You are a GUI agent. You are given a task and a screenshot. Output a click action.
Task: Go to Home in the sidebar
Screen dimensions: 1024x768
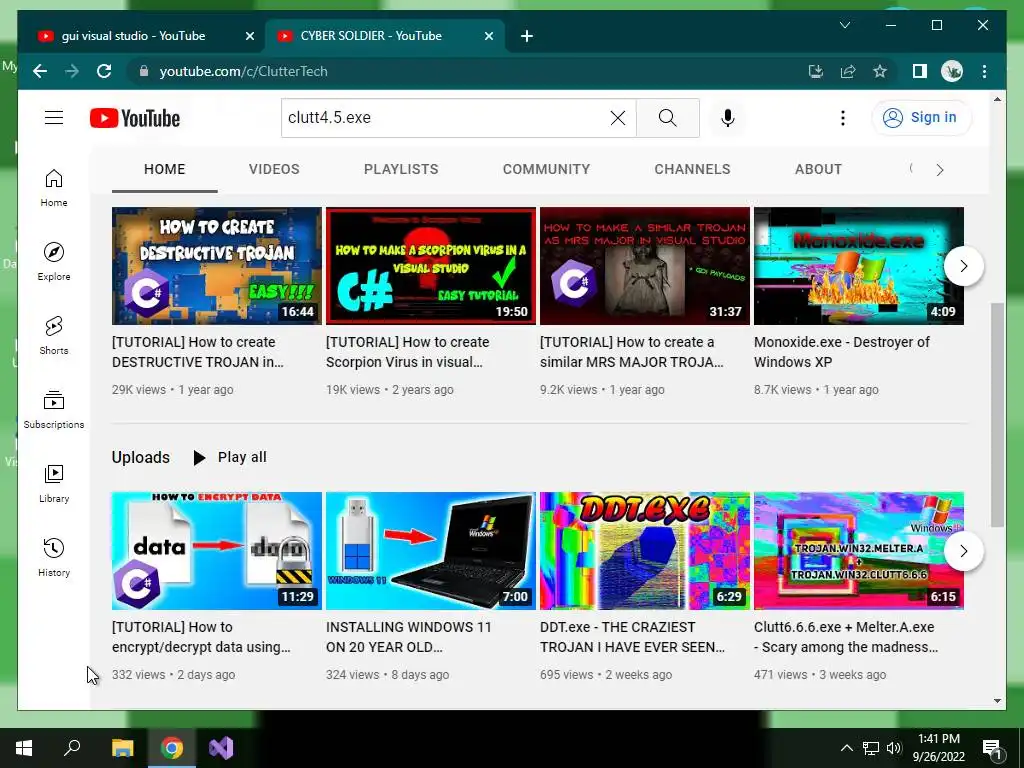pyautogui.click(x=54, y=188)
